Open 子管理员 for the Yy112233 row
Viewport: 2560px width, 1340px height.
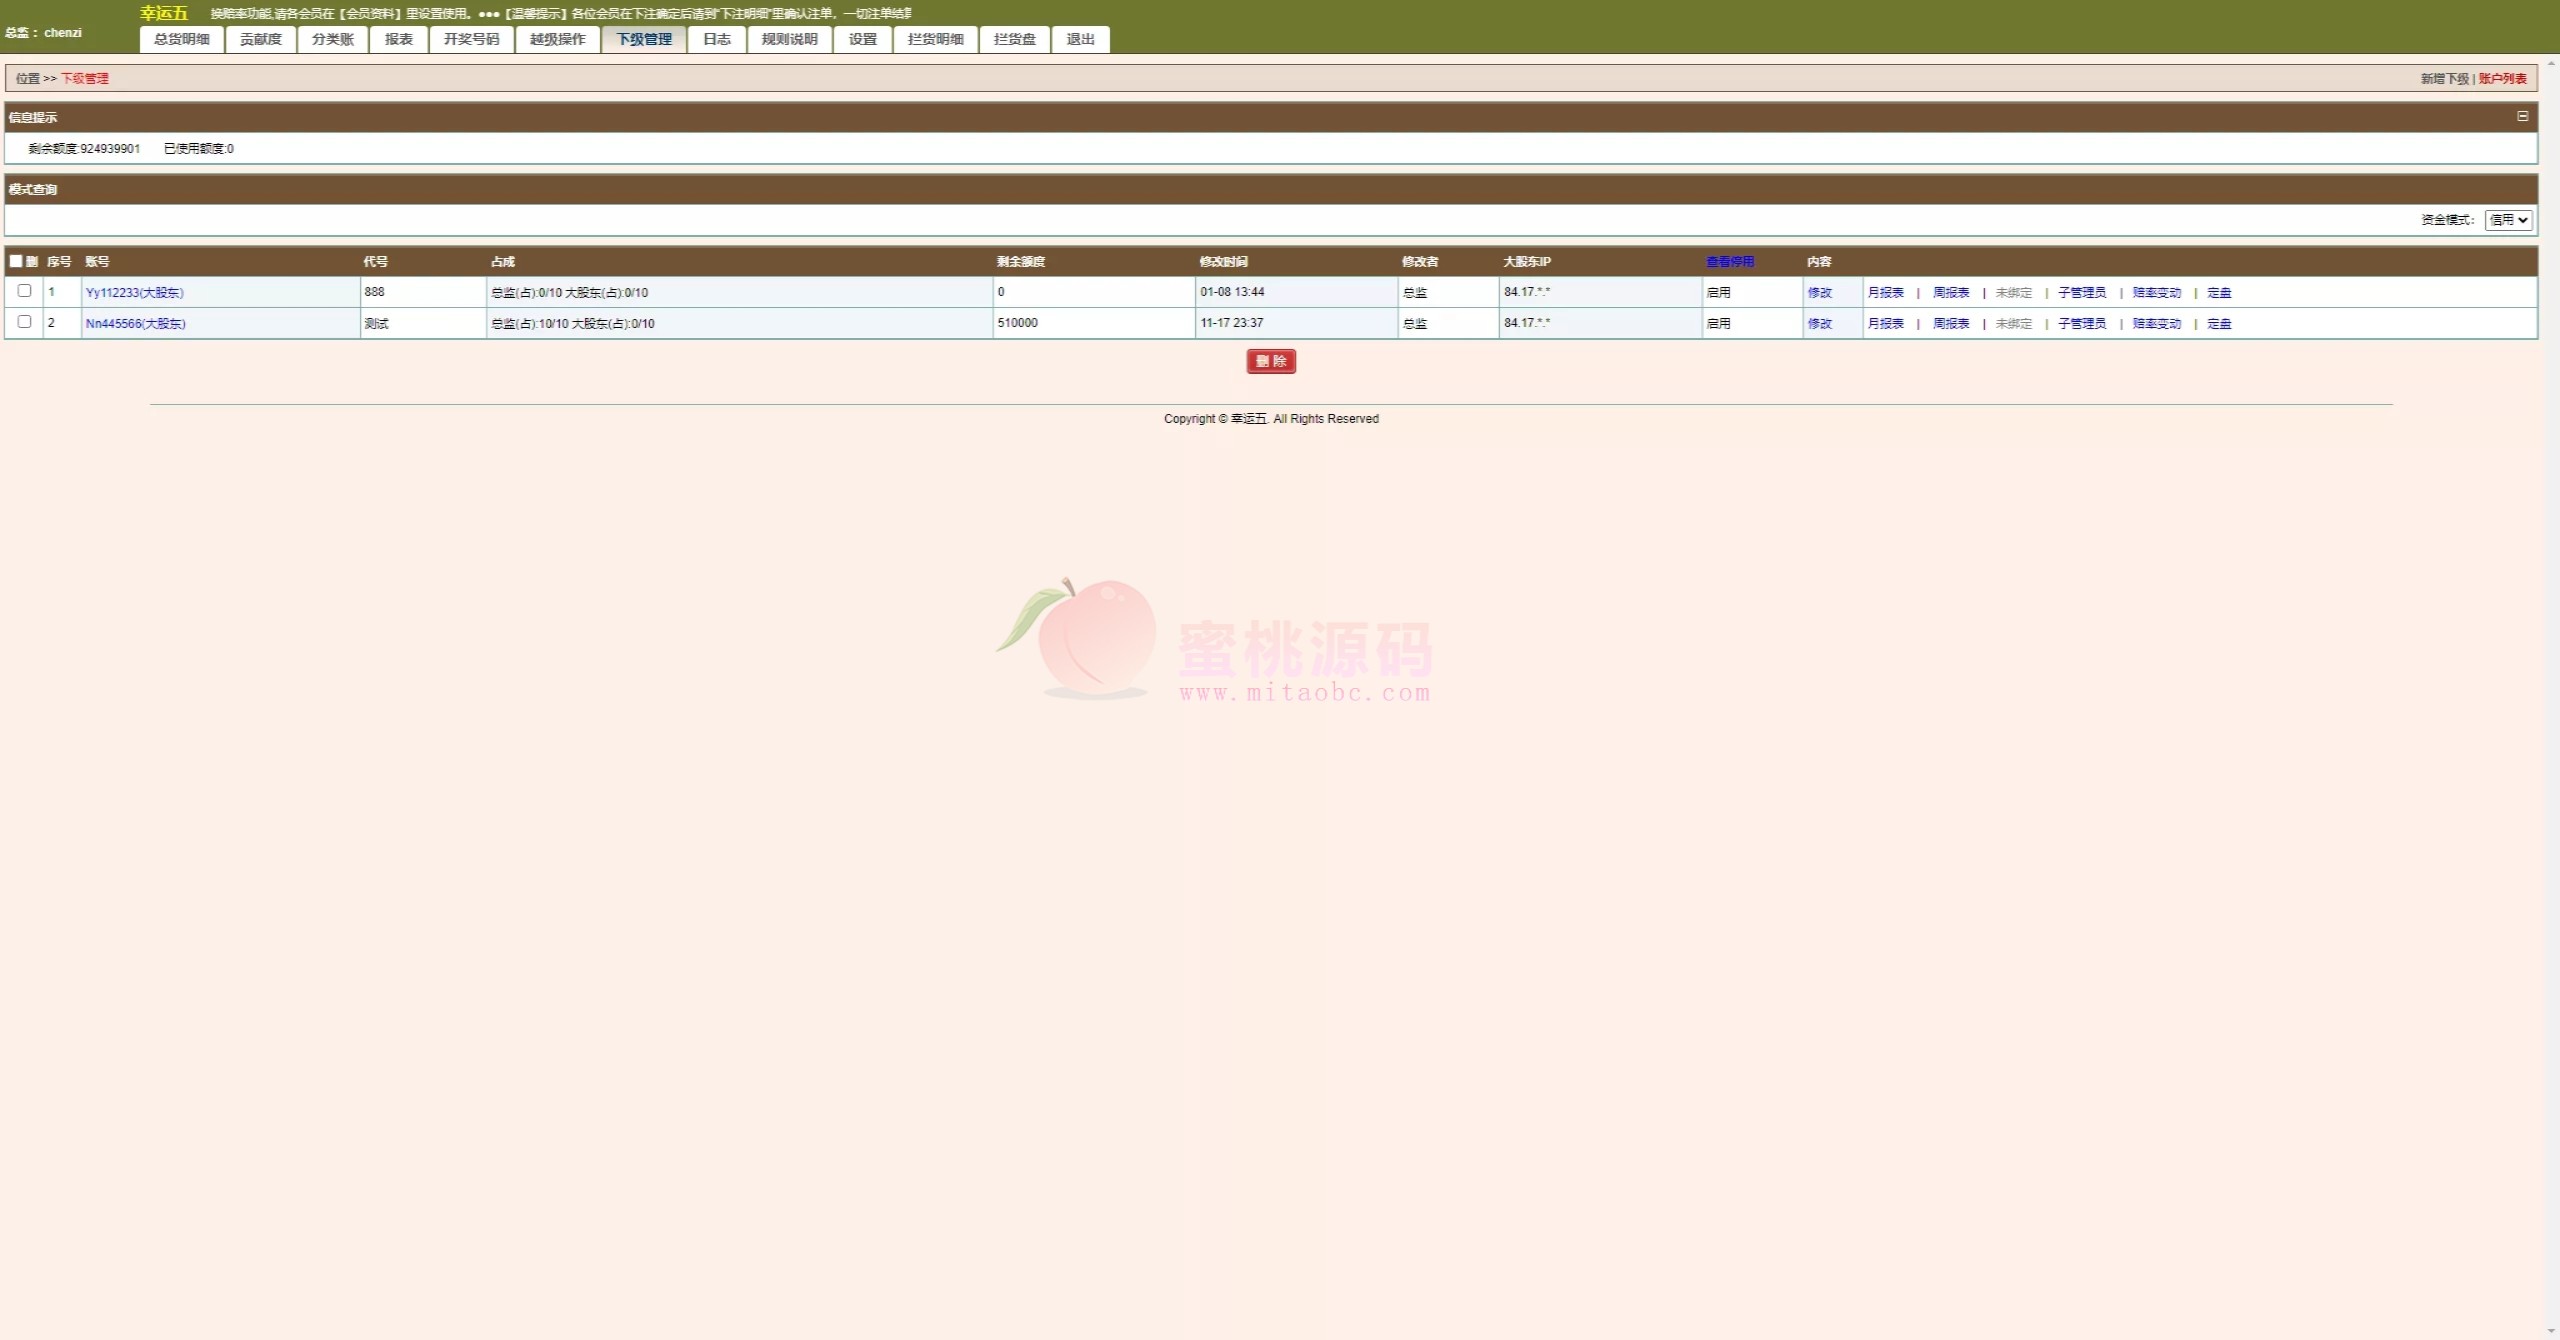coord(2081,293)
